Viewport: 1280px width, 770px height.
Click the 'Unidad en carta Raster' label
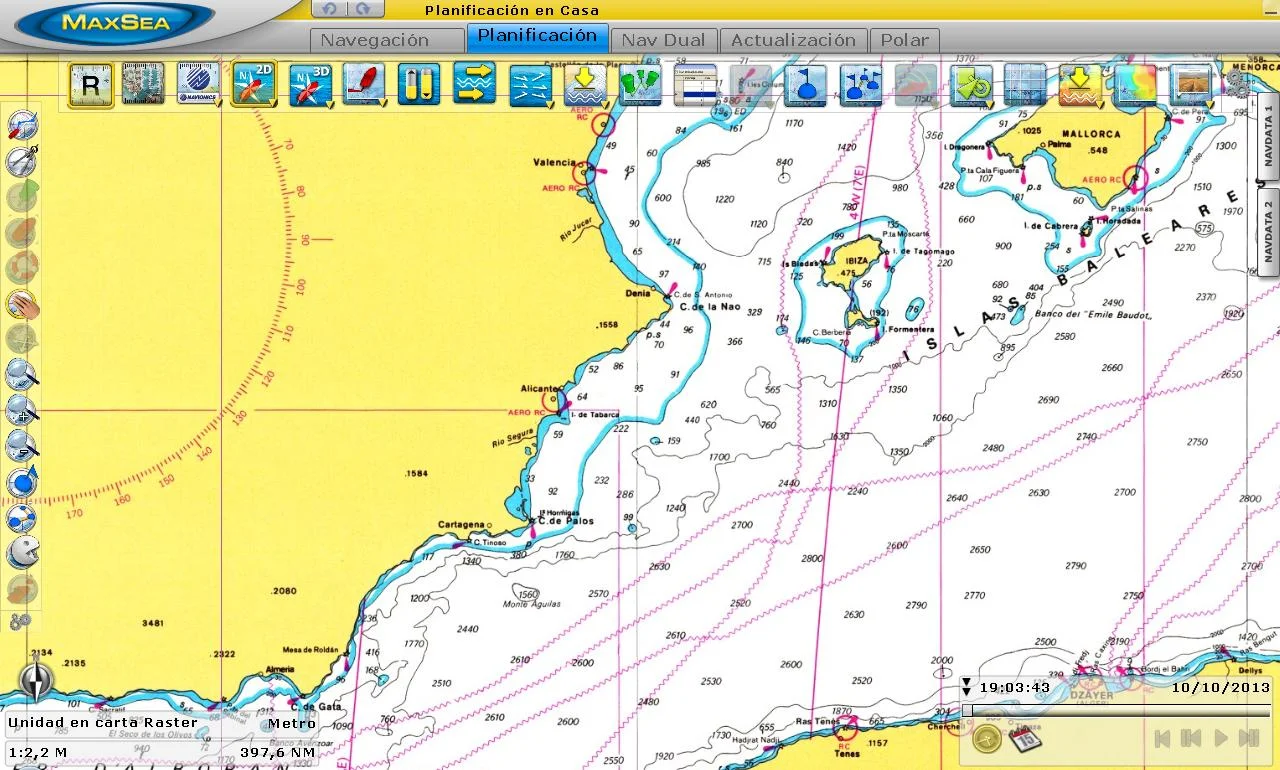[103, 723]
